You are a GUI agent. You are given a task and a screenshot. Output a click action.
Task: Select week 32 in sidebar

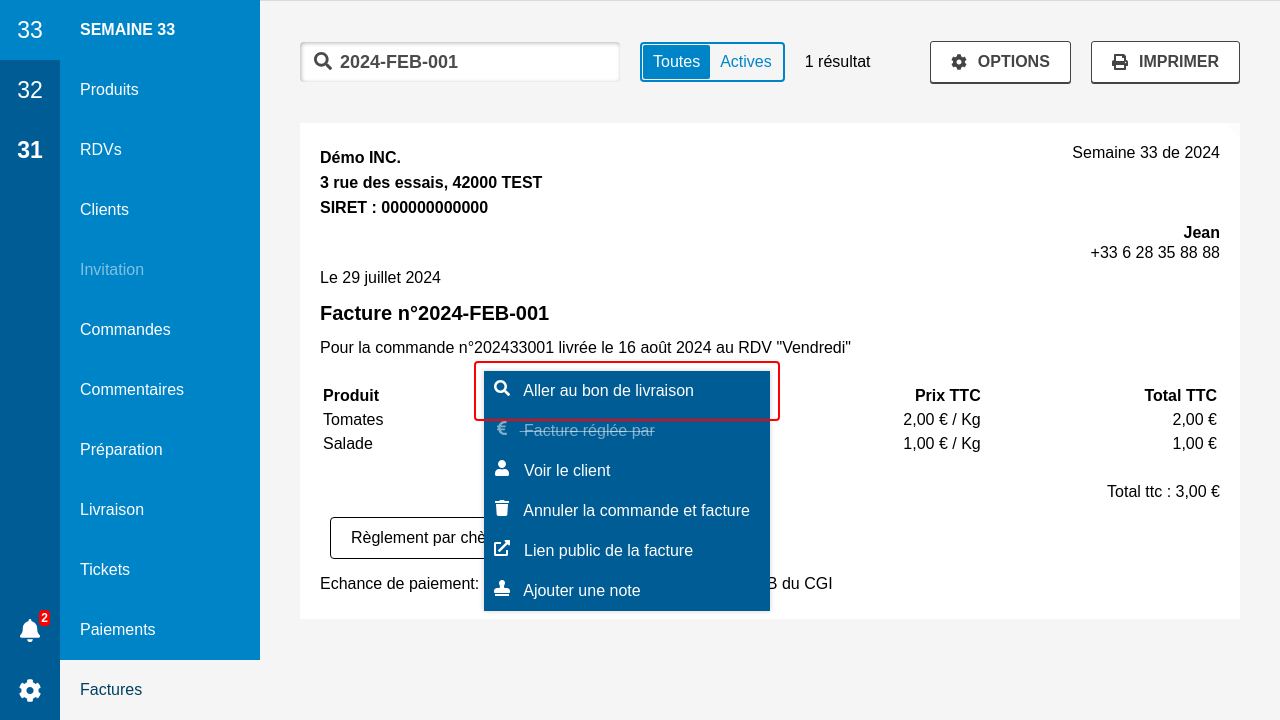(30, 90)
